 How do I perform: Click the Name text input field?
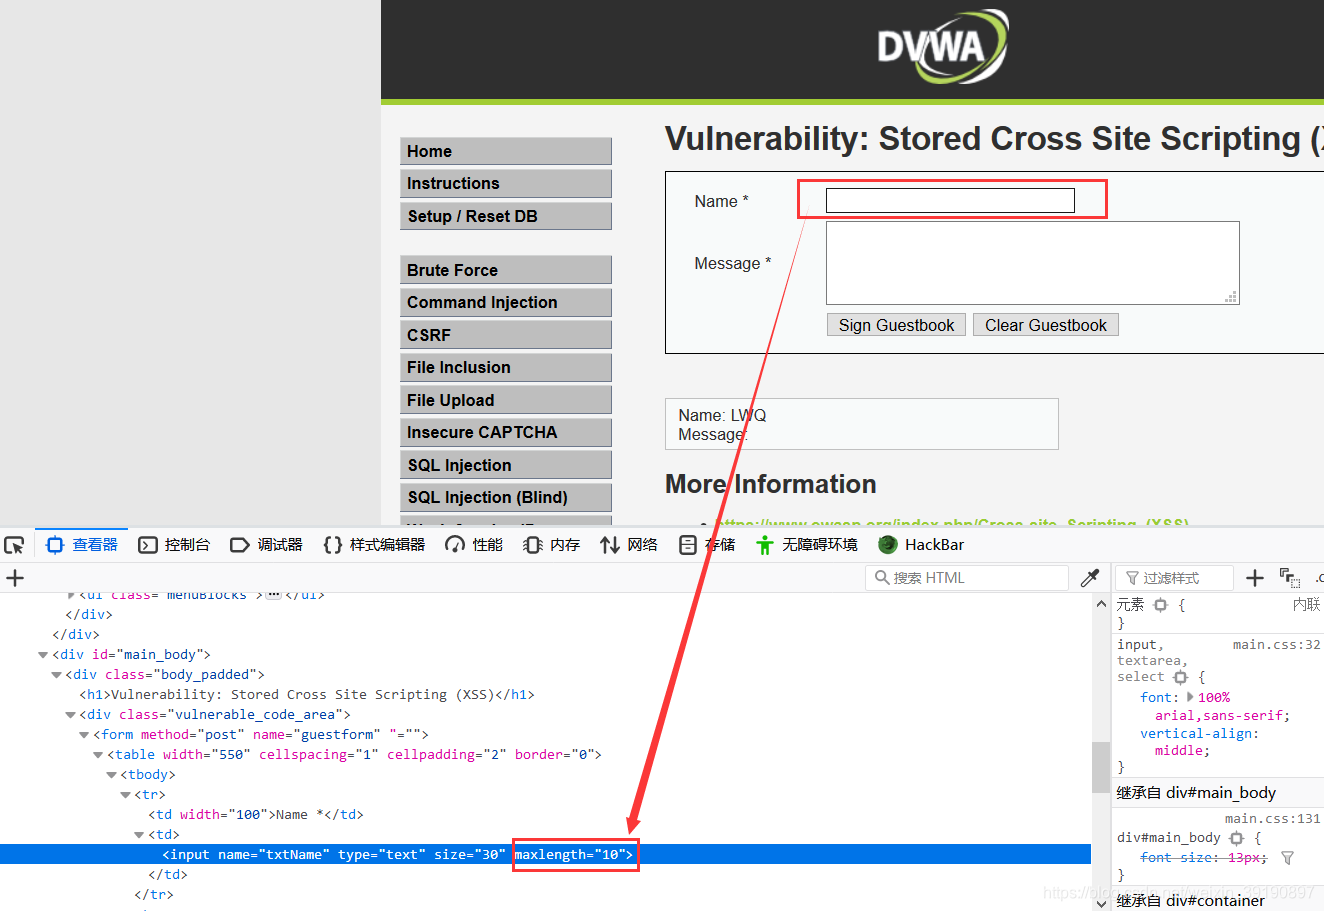(950, 201)
